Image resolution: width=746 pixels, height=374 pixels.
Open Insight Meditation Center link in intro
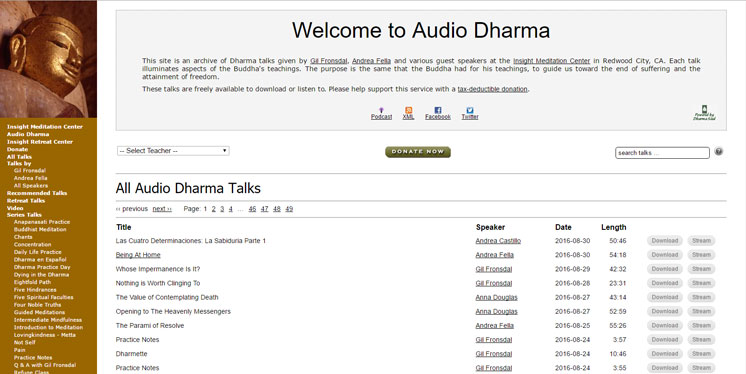pyautogui.click(x=551, y=61)
